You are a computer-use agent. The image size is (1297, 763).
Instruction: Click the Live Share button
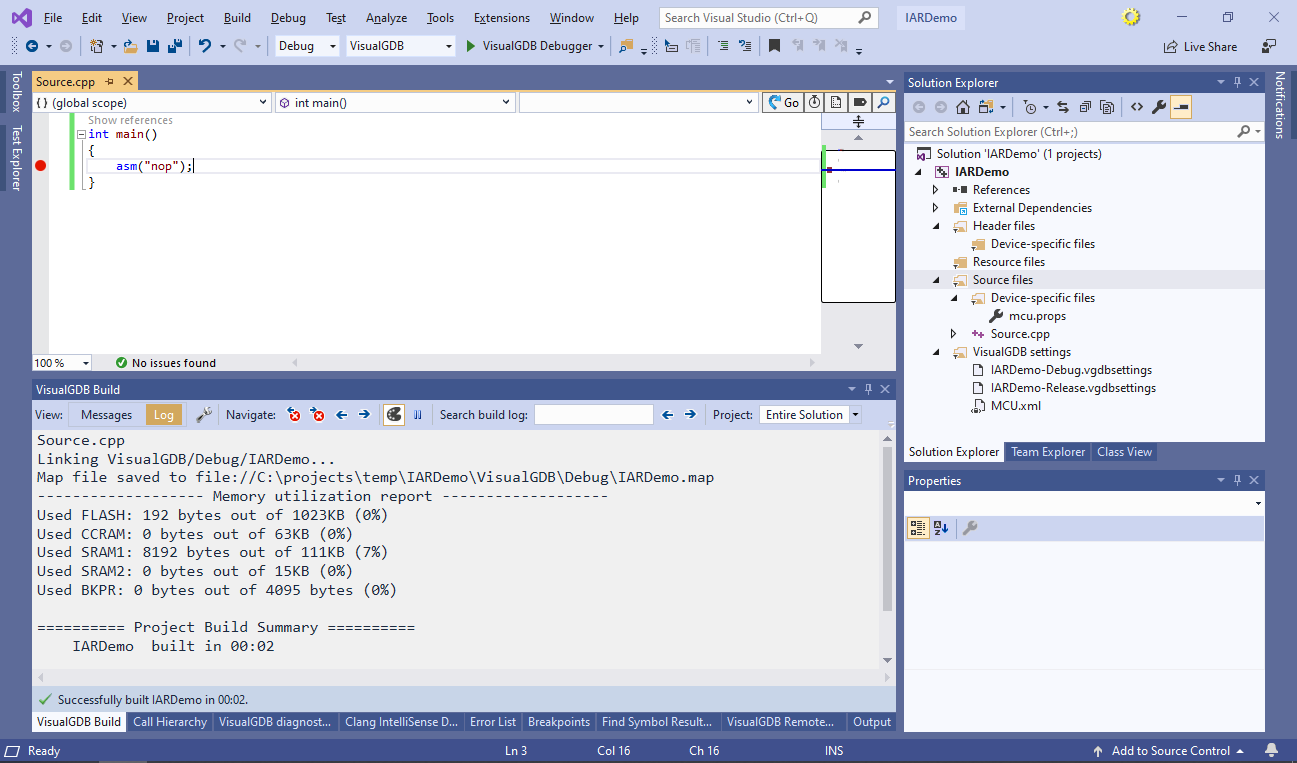1200,47
